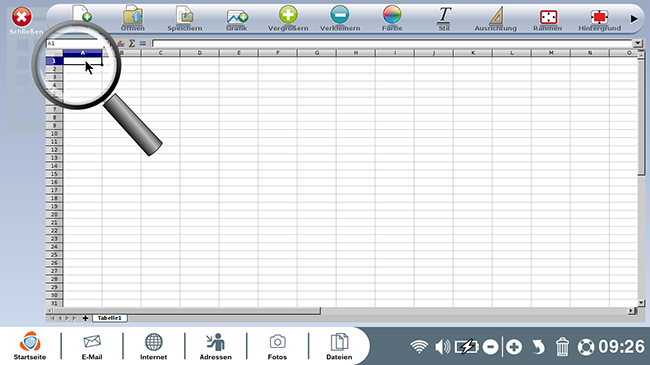Click the formula input field
The image size is (650, 365).
tap(392, 43)
